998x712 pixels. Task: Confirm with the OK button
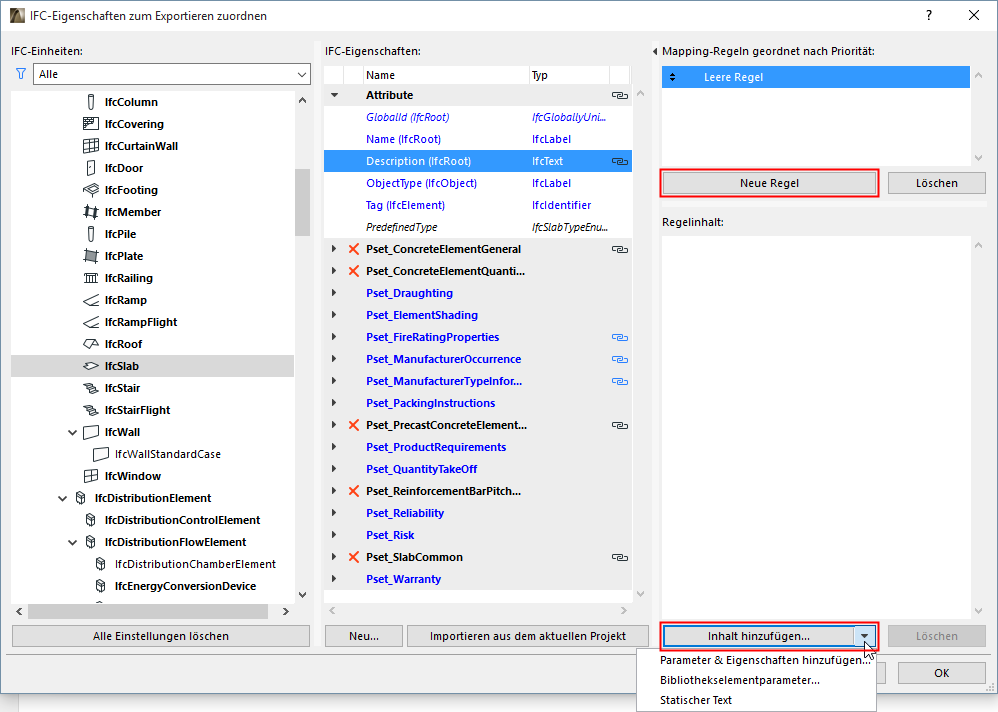pyautogui.click(x=941, y=673)
